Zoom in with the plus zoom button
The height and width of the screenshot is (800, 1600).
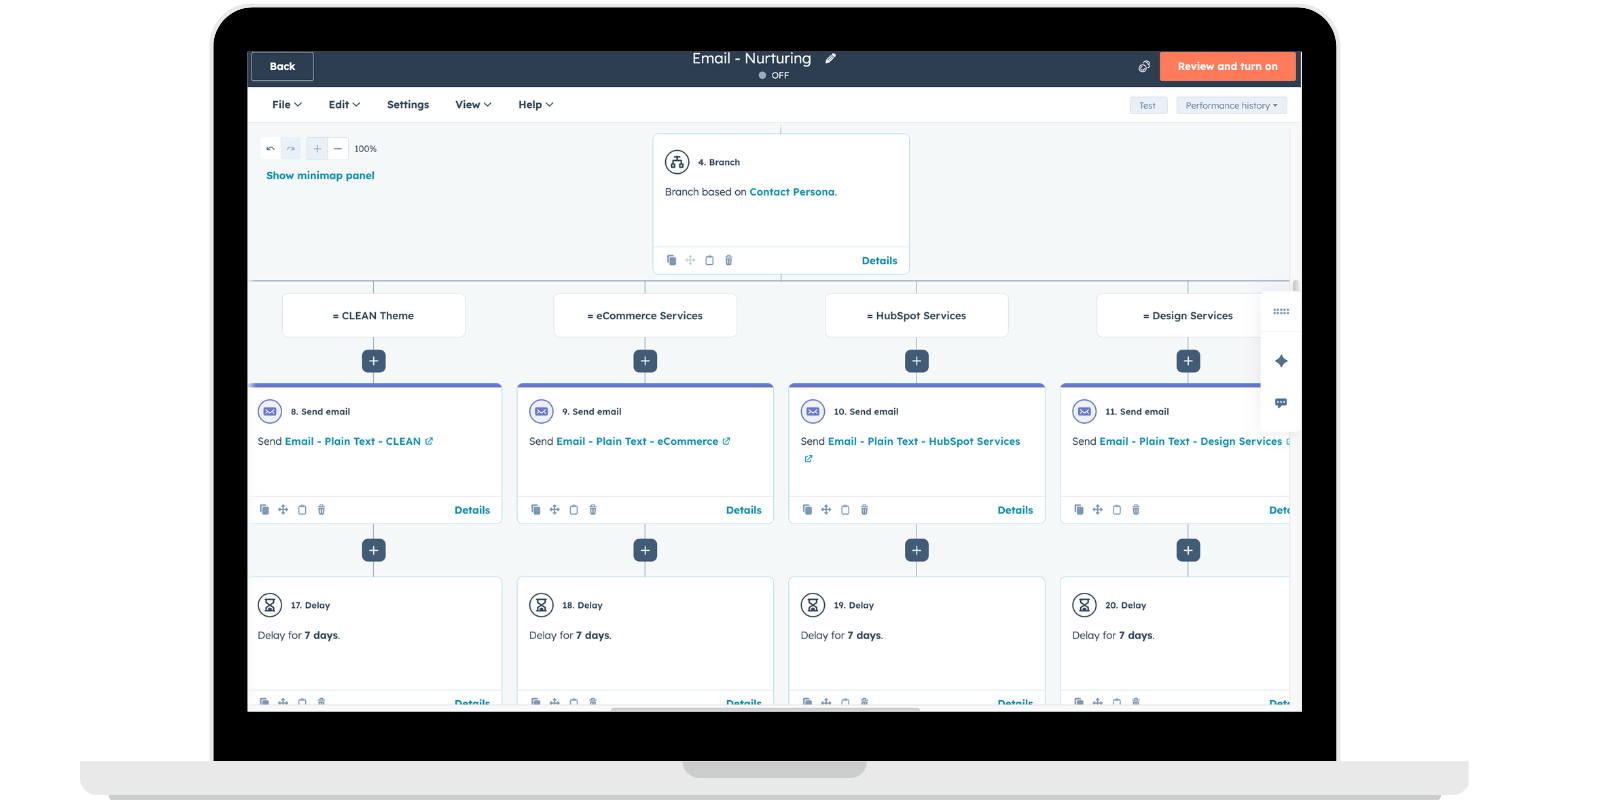317,148
